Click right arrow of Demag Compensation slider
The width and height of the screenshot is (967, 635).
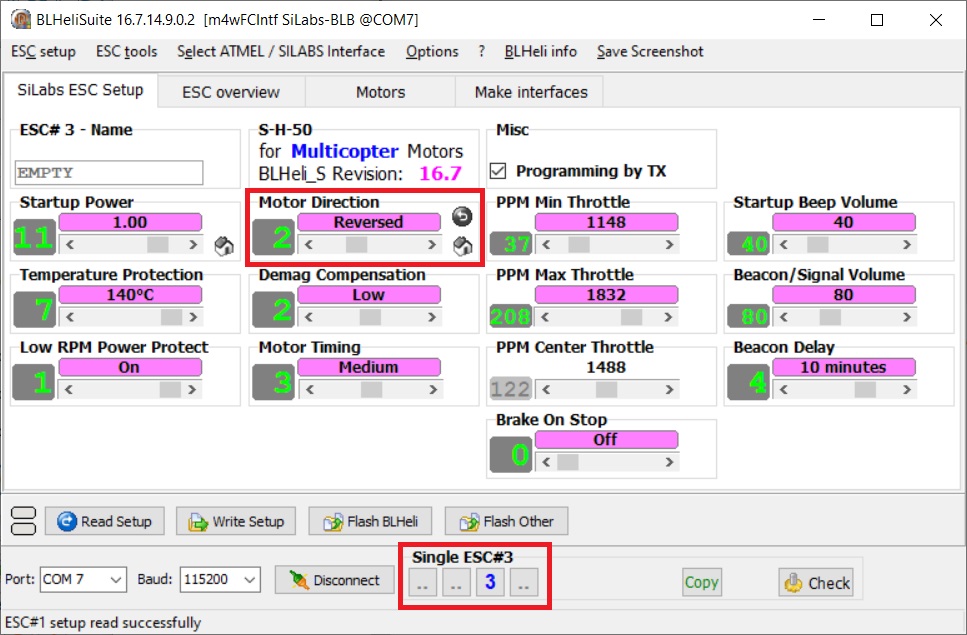tap(432, 317)
